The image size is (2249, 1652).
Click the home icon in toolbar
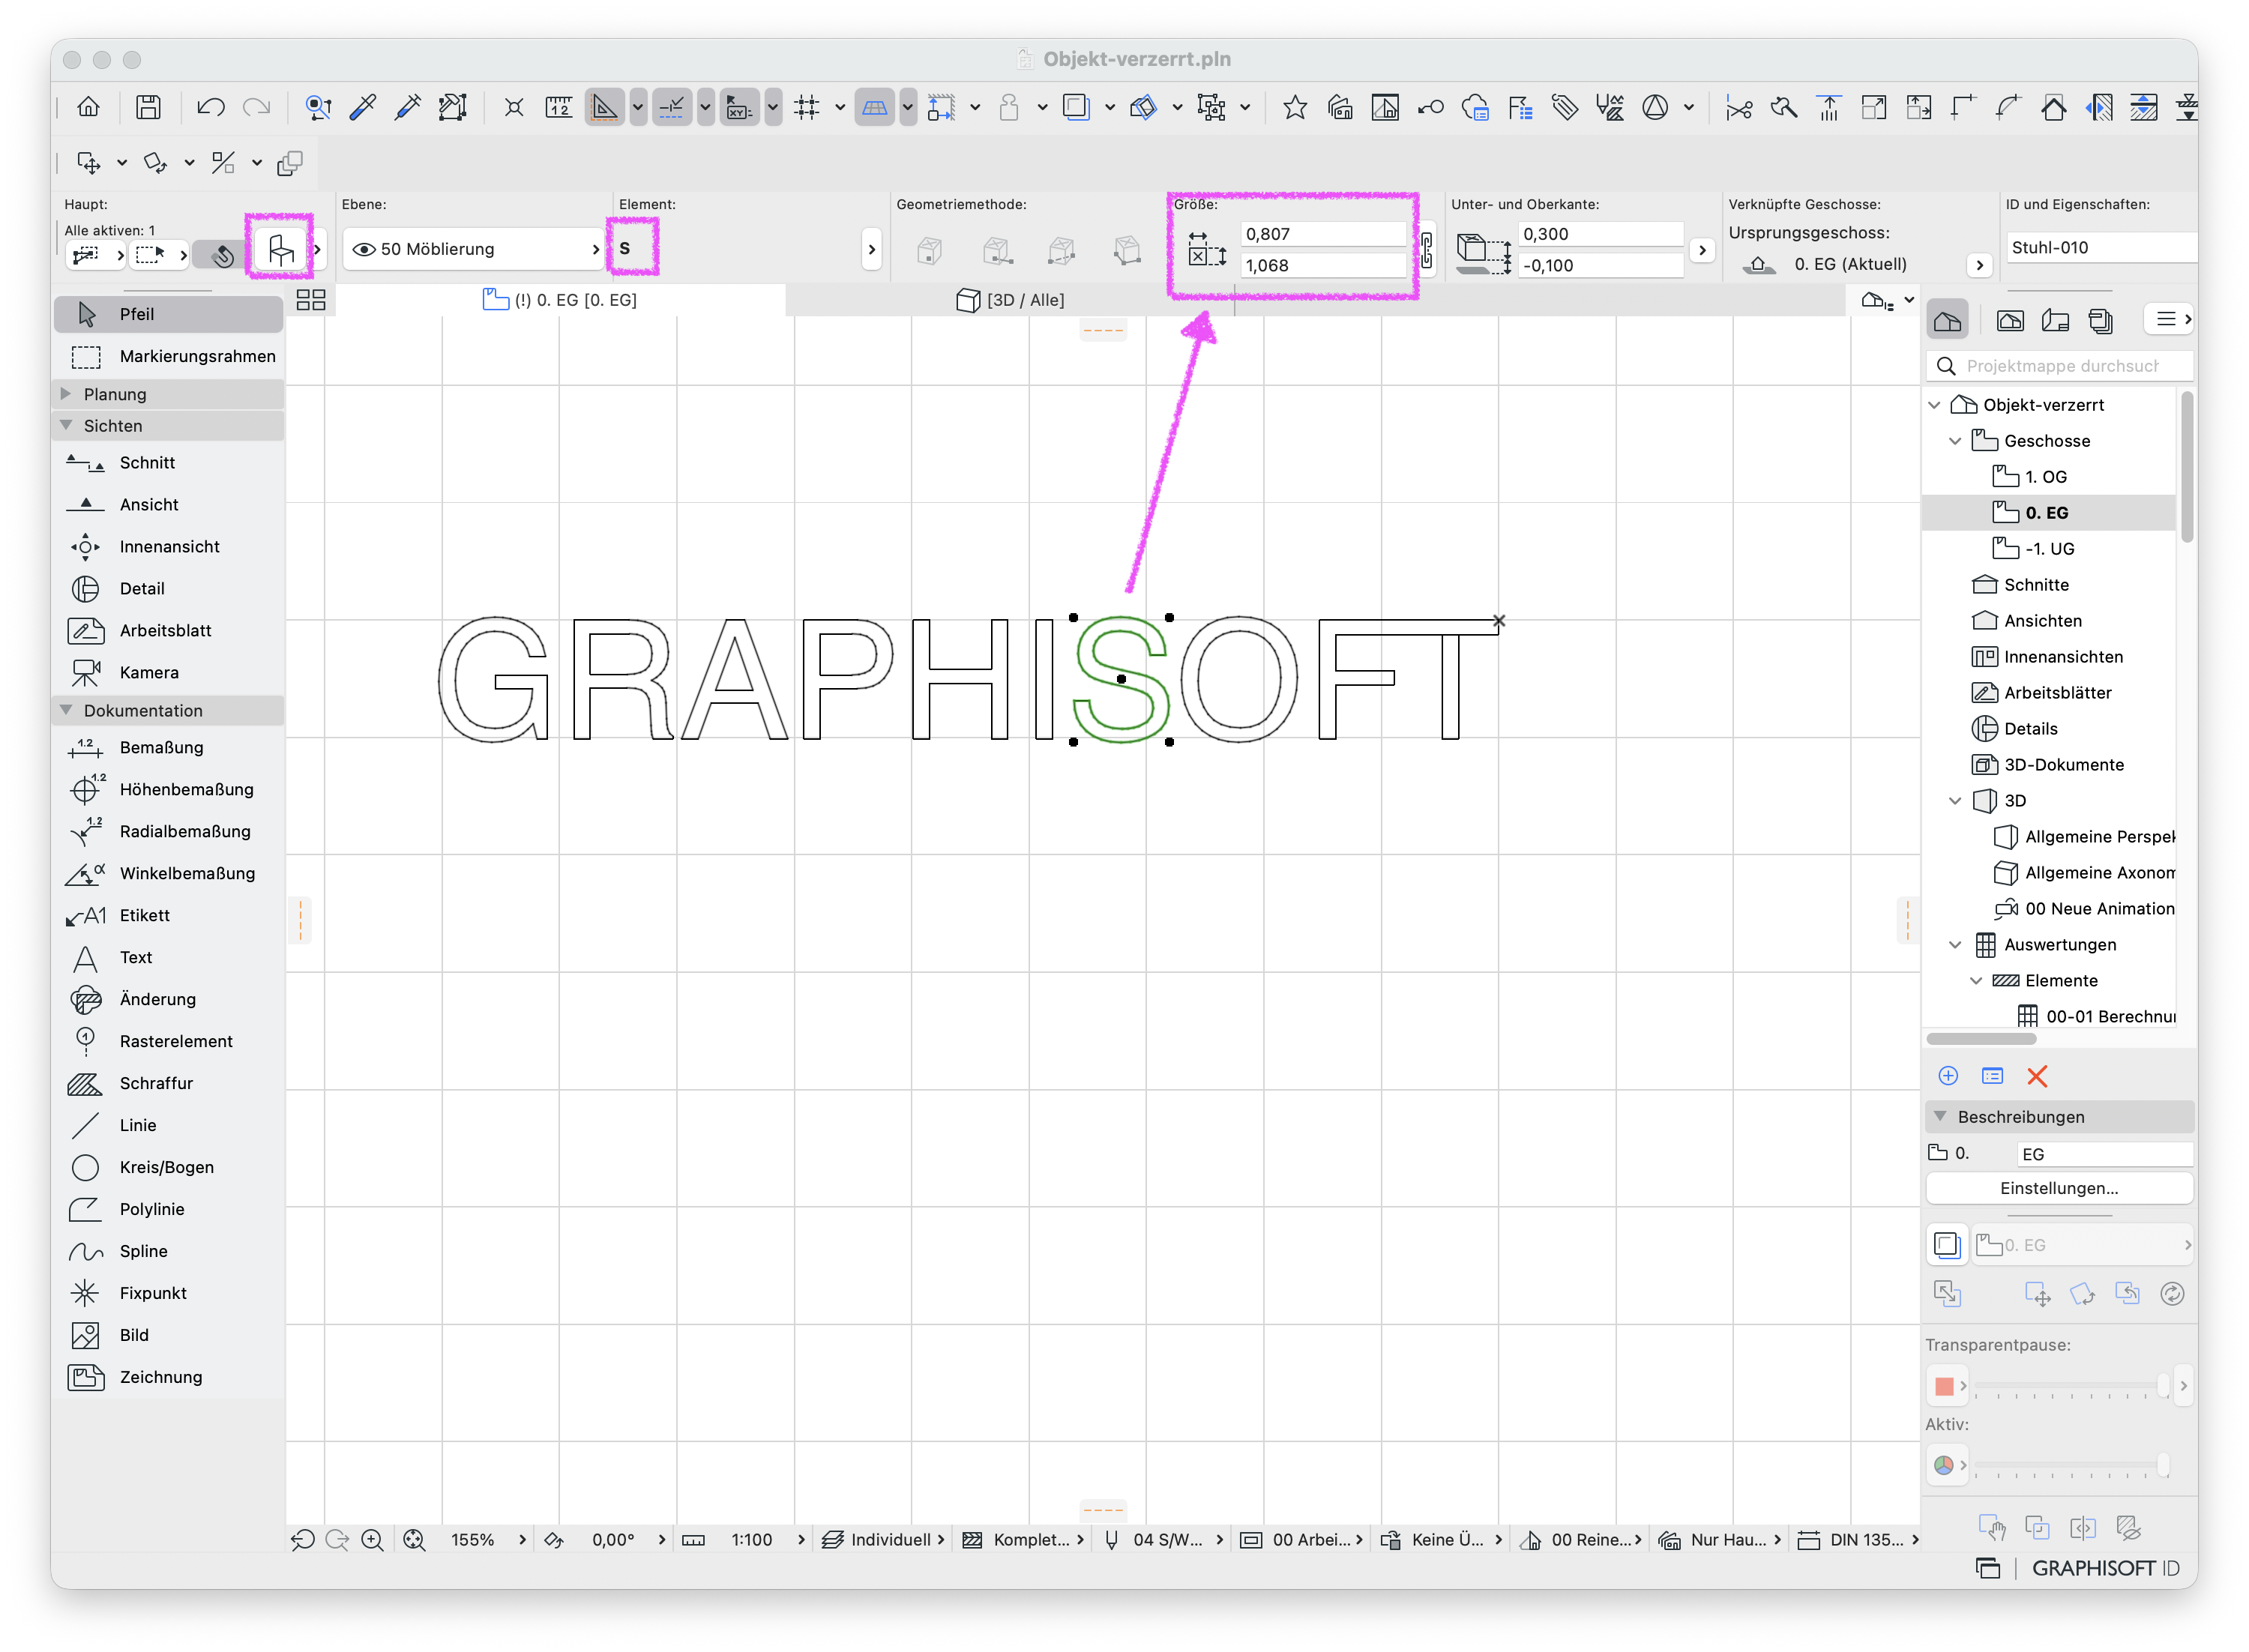coord(89,107)
